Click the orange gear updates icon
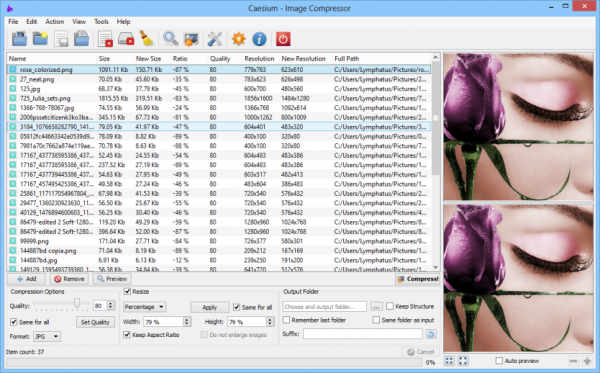 (x=238, y=39)
